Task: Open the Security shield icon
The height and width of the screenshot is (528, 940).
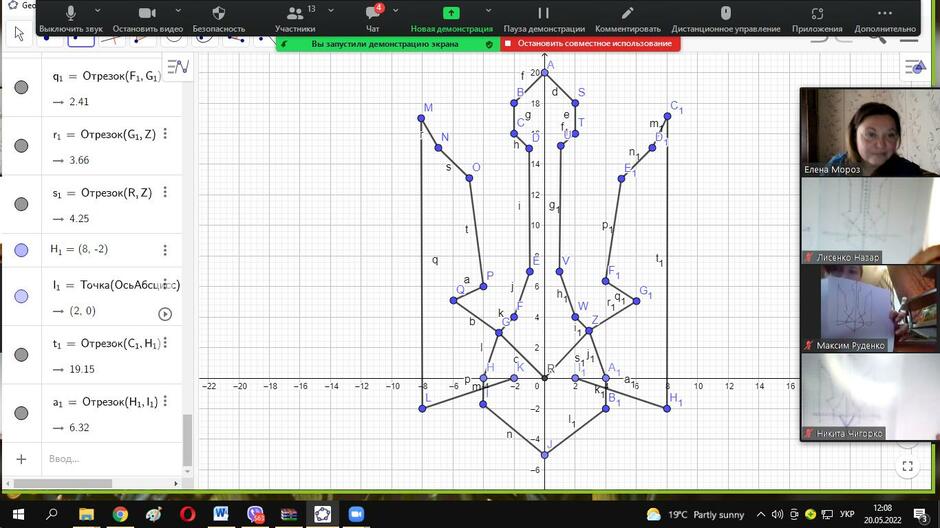Action: coord(219,13)
